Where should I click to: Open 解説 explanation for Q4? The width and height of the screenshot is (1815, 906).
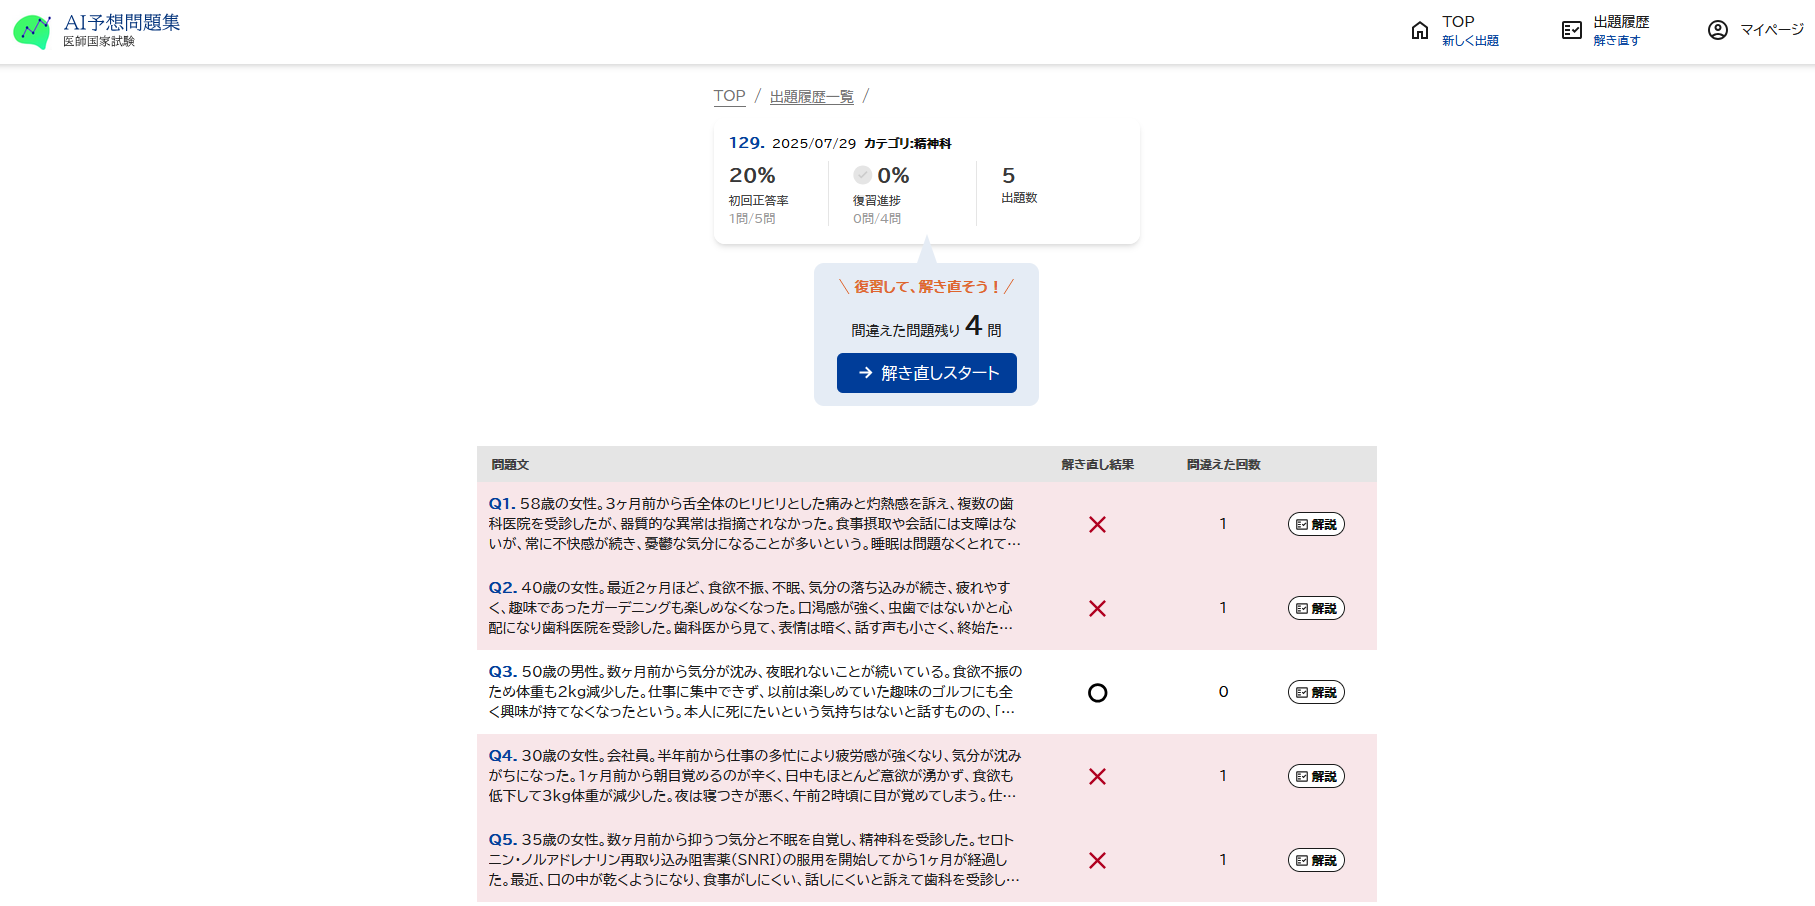pos(1316,776)
